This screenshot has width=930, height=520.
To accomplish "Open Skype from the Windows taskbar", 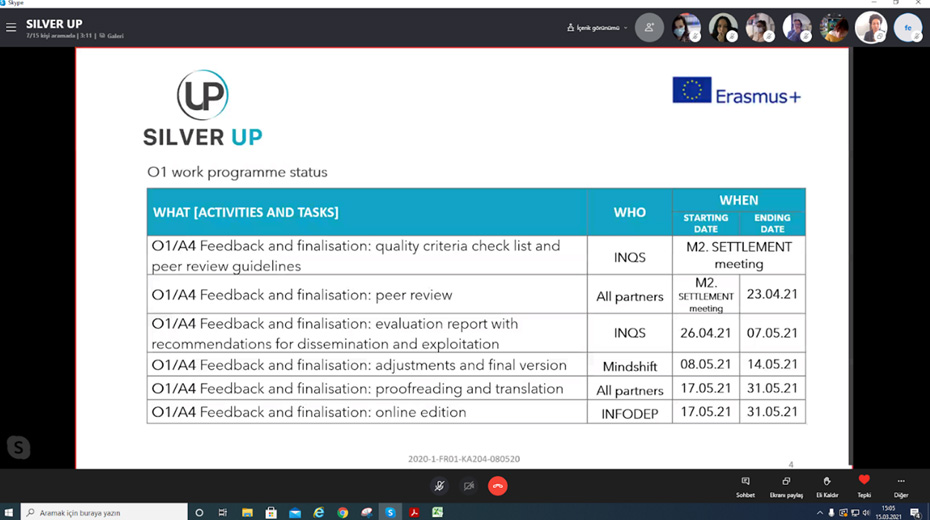I will click(x=390, y=512).
